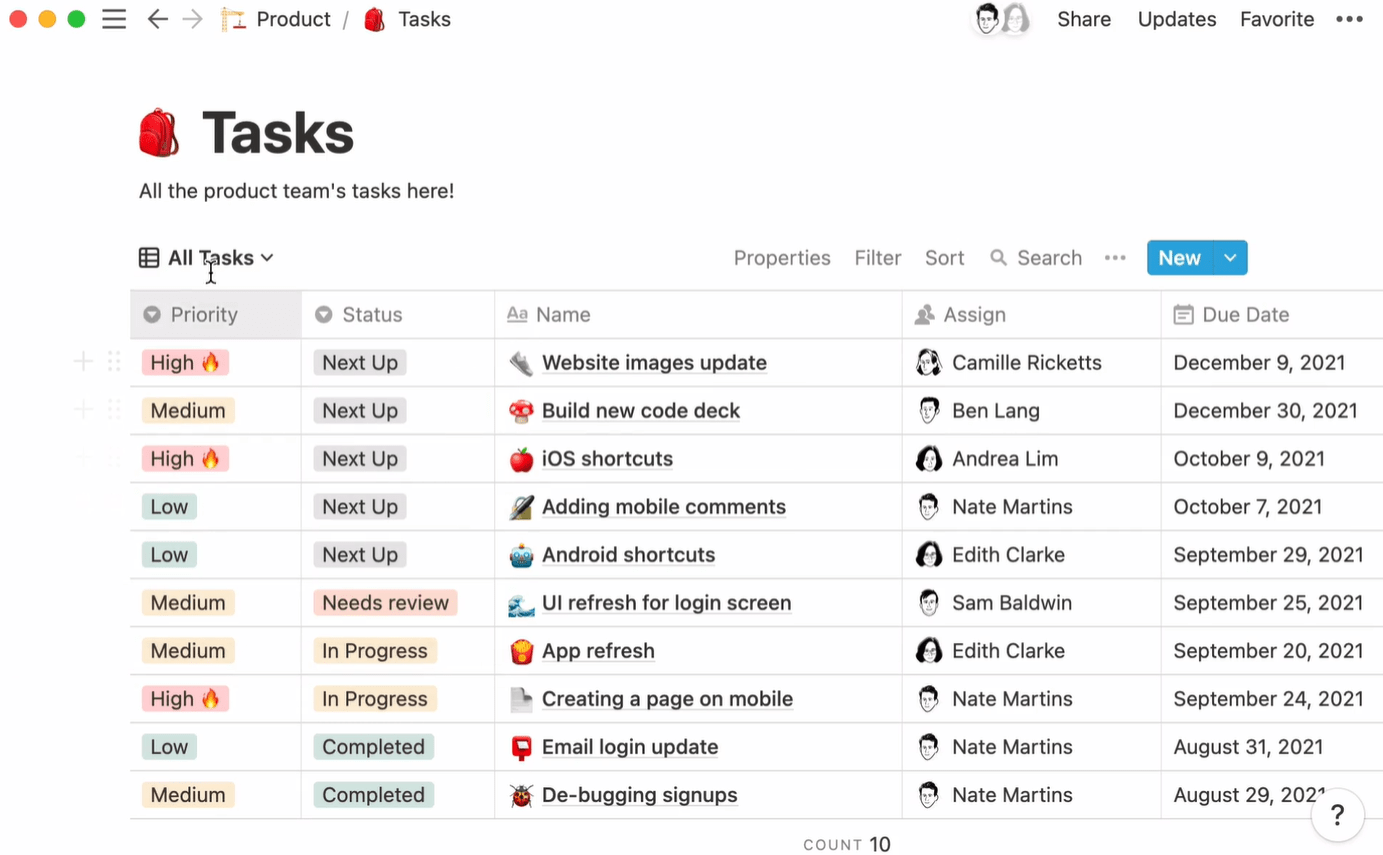1383x855 pixels.
Task: Click the Product crane icon in breadcrumb
Action: (x=233, y=19)
